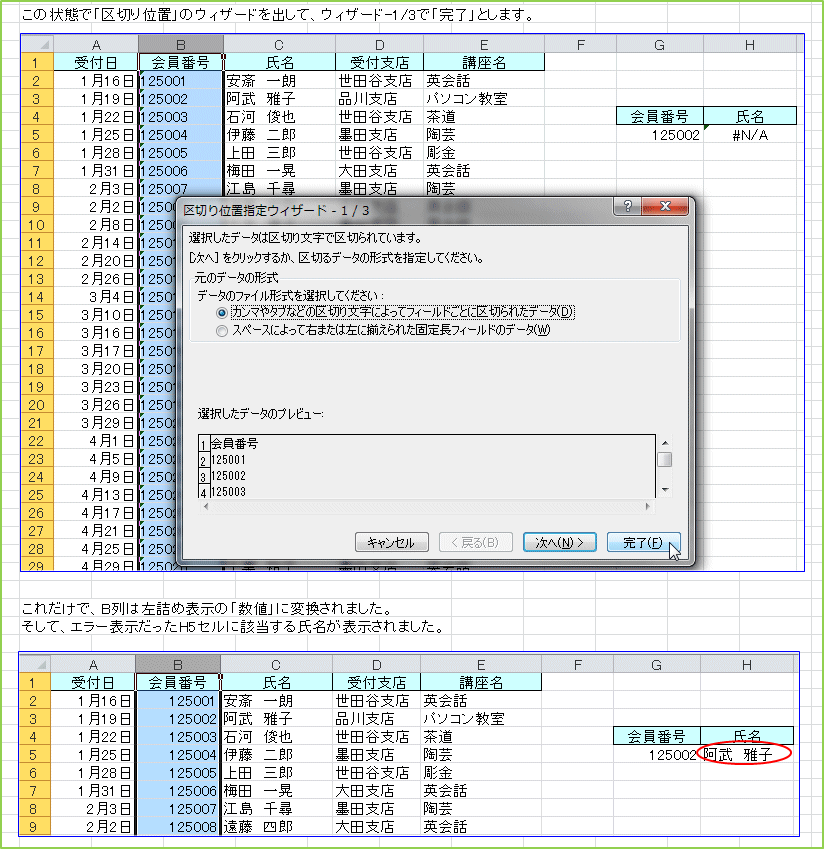824x849 pixels.
Task: Click 受付日 header in upper sheet
Action: coord(96,62)
